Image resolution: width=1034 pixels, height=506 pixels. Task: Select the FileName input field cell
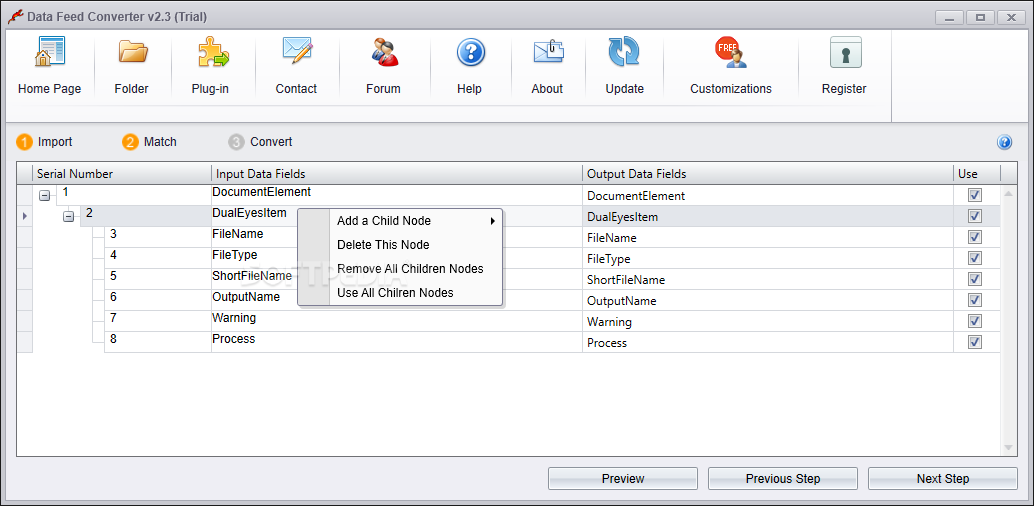396,237
